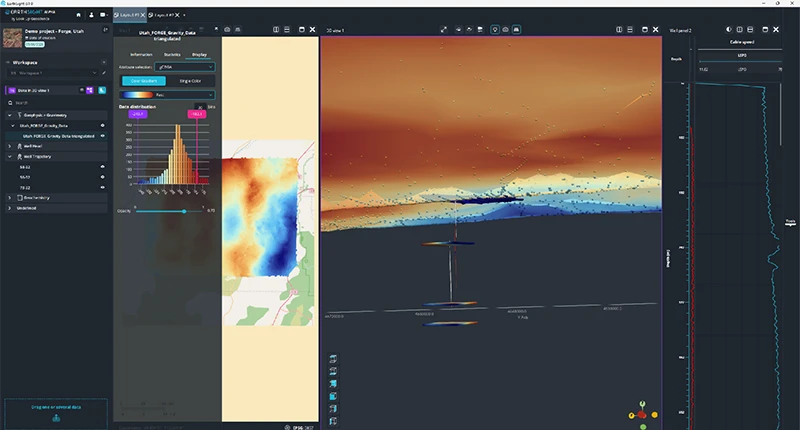Image resolution: width=800 pixels, height=430 pixels.
Task: Open the home icon in header
Action: click(x=79, y=15)
